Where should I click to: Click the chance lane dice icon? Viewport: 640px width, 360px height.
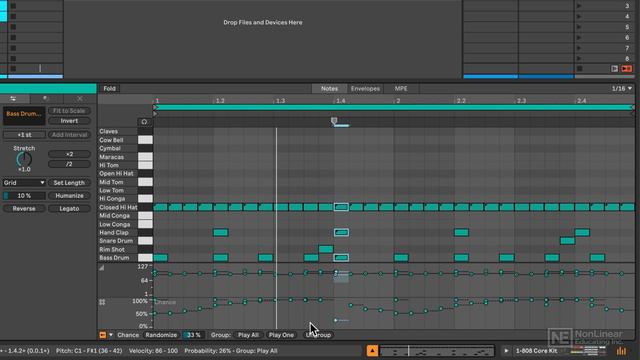point(102,302)
